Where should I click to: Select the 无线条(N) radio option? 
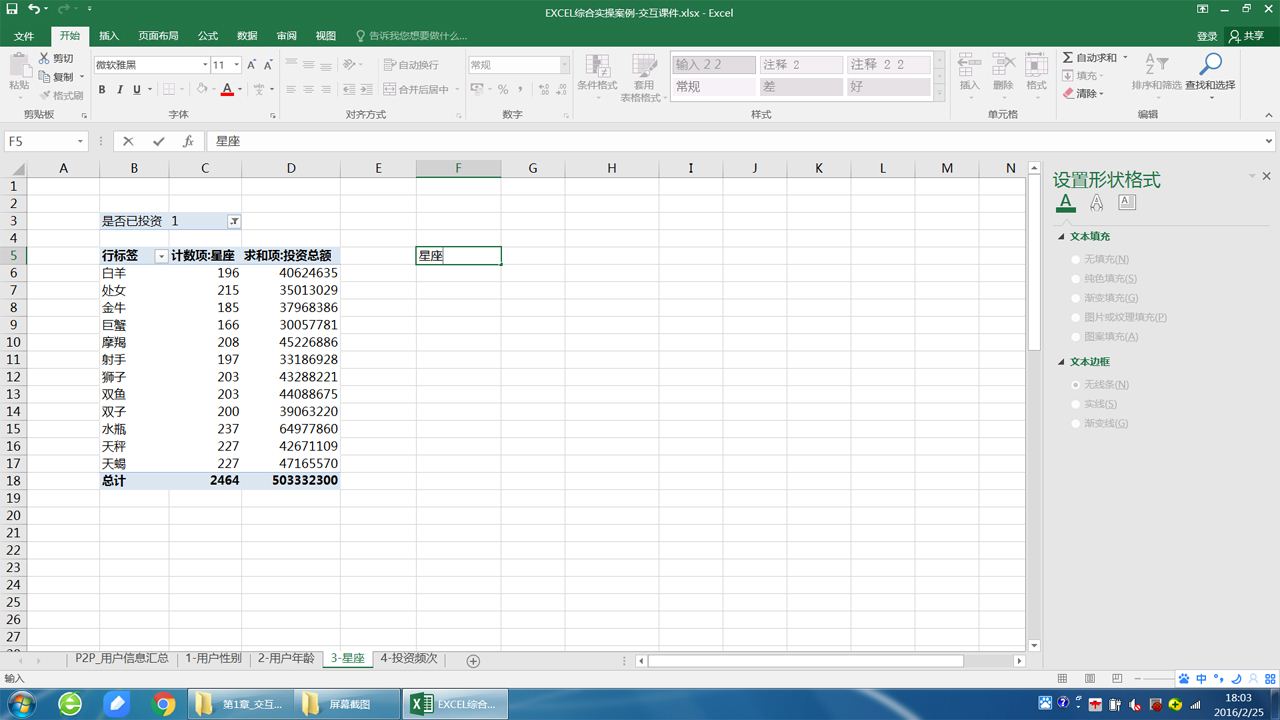pyautogui.click(x=1076, y=385)
